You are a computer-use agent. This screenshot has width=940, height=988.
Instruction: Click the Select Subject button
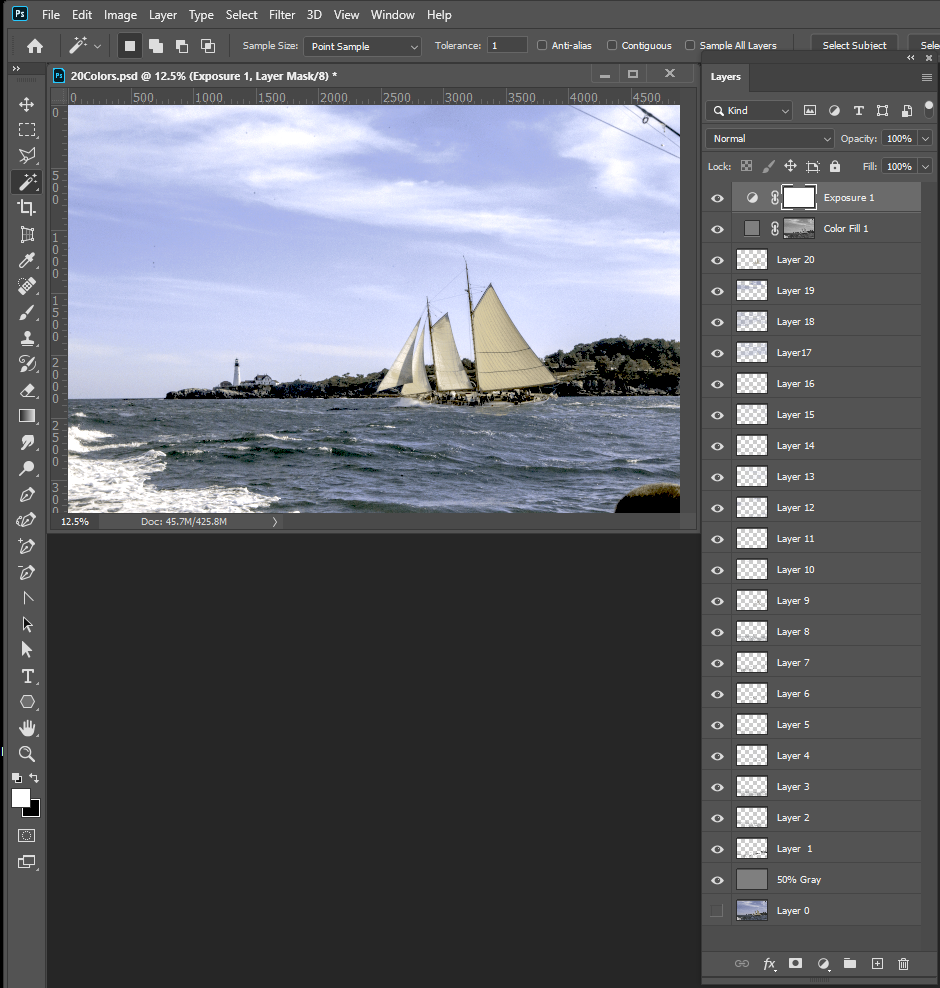[x=854, y=45]
